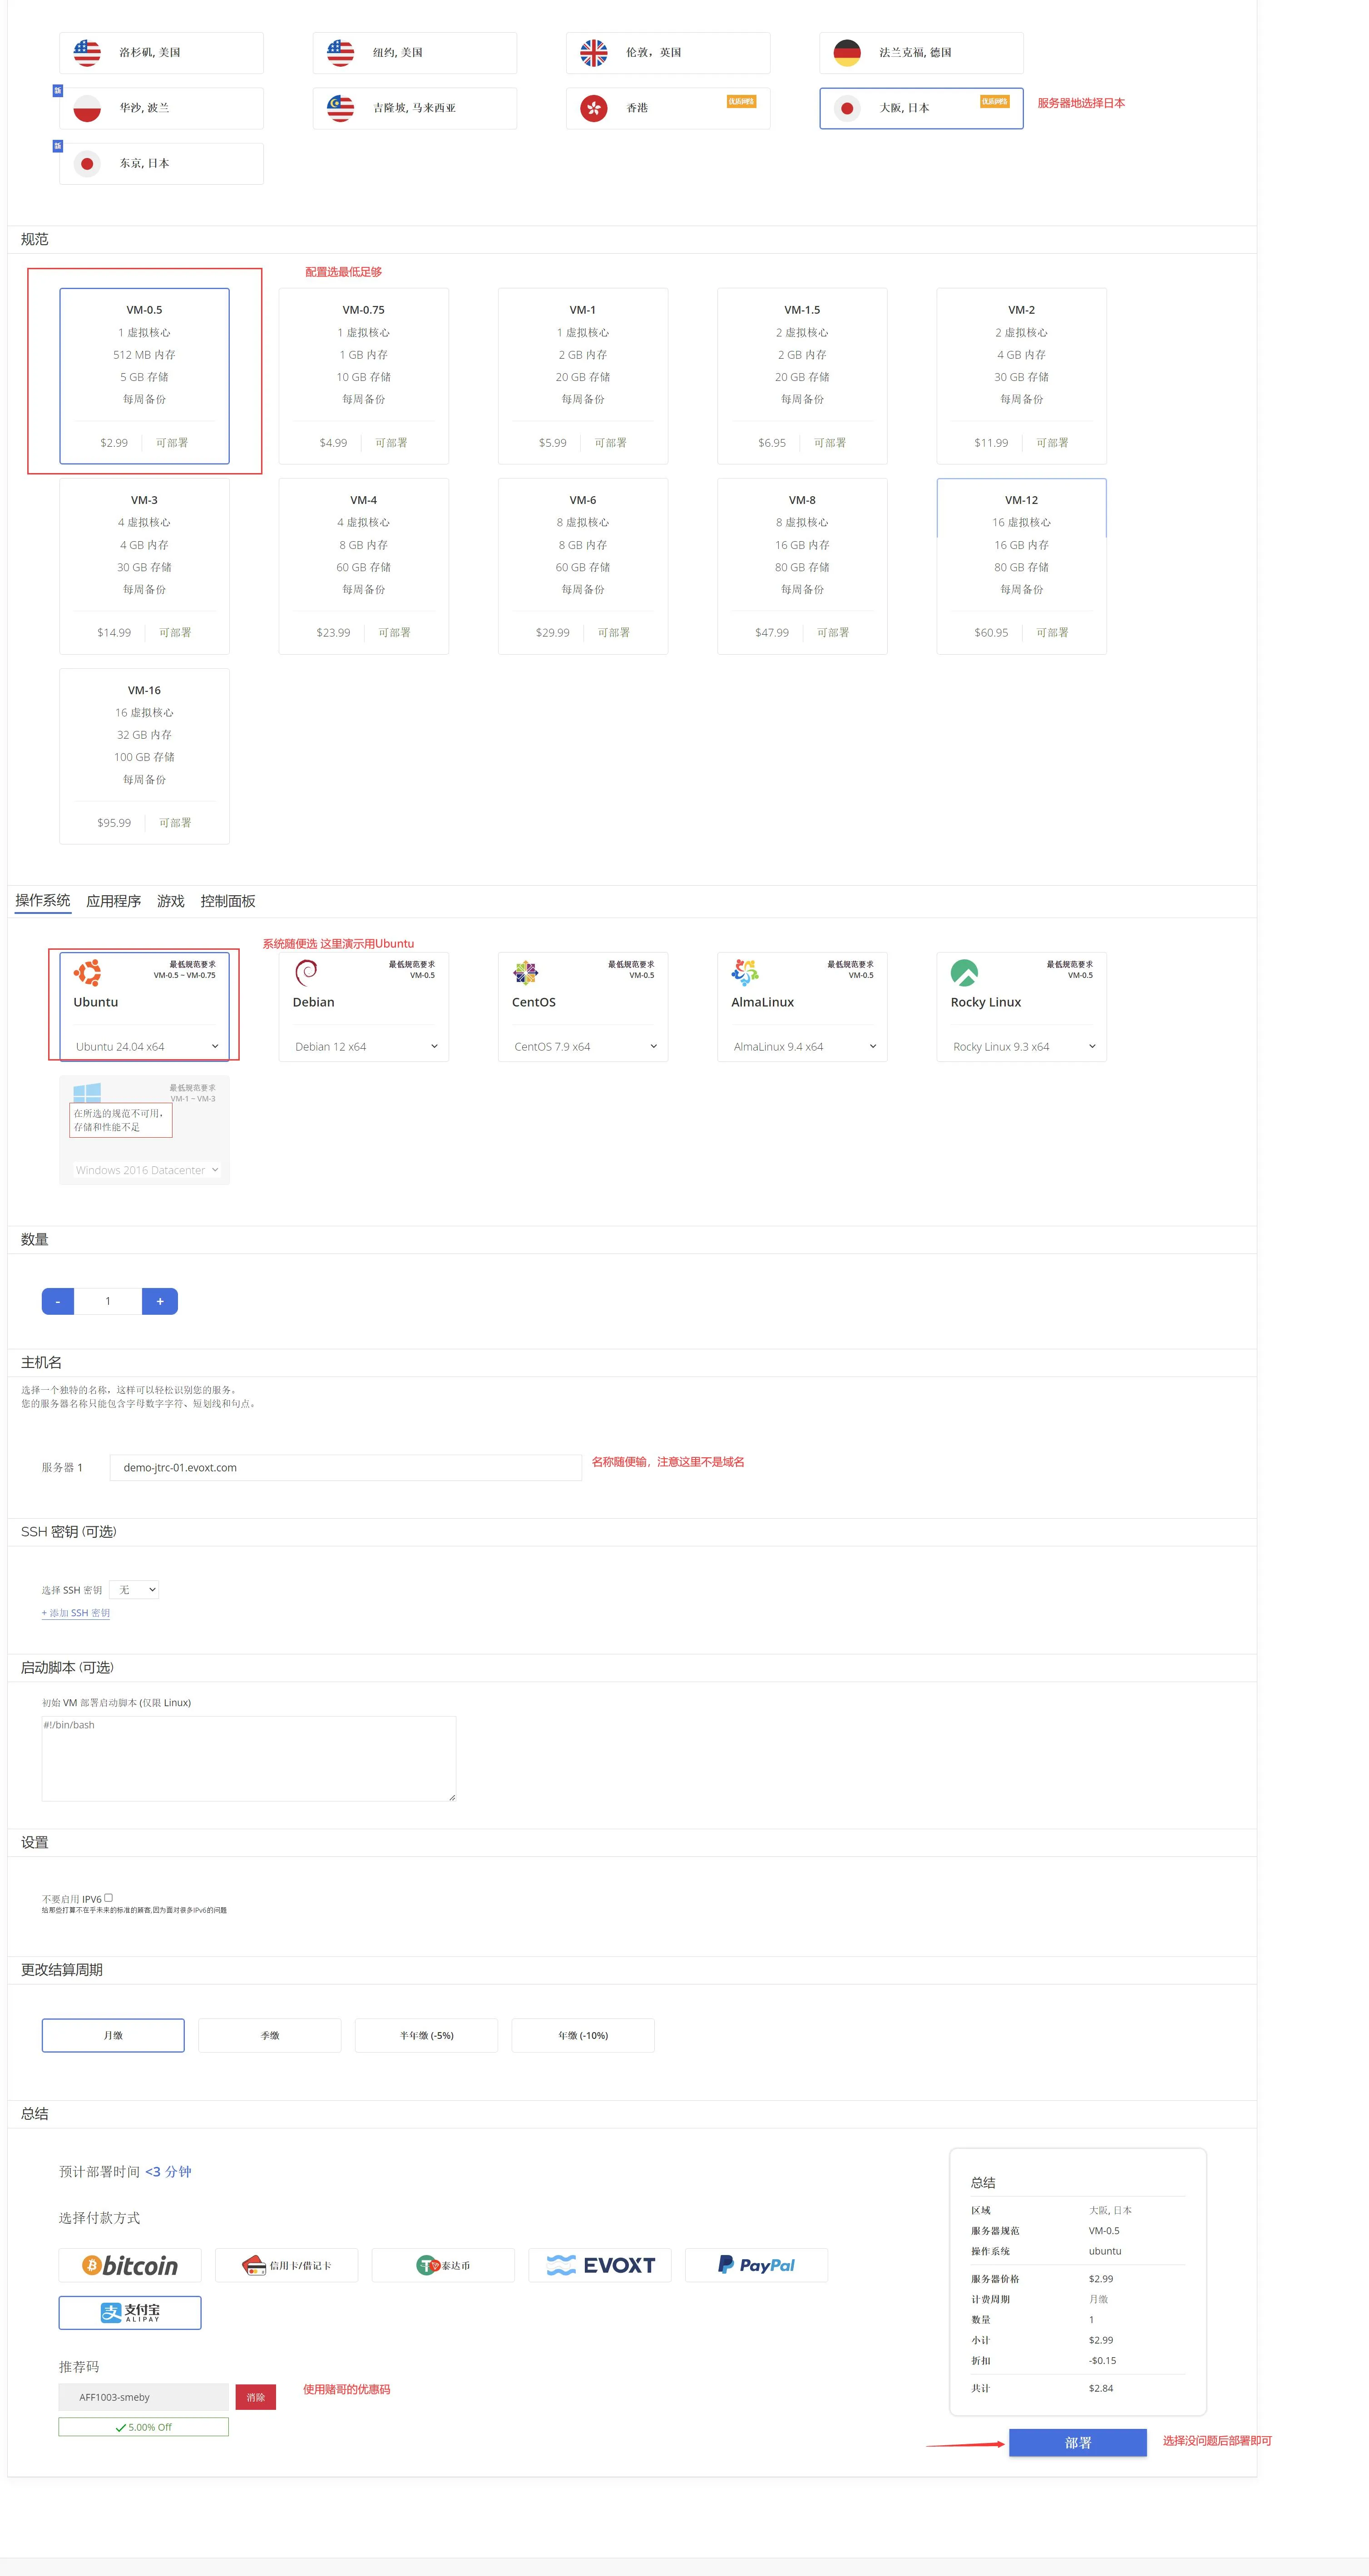This screenshot has height=2576, width=1369.
Task: Switch to the 应用程序 tab
Action: click(113, 901)
